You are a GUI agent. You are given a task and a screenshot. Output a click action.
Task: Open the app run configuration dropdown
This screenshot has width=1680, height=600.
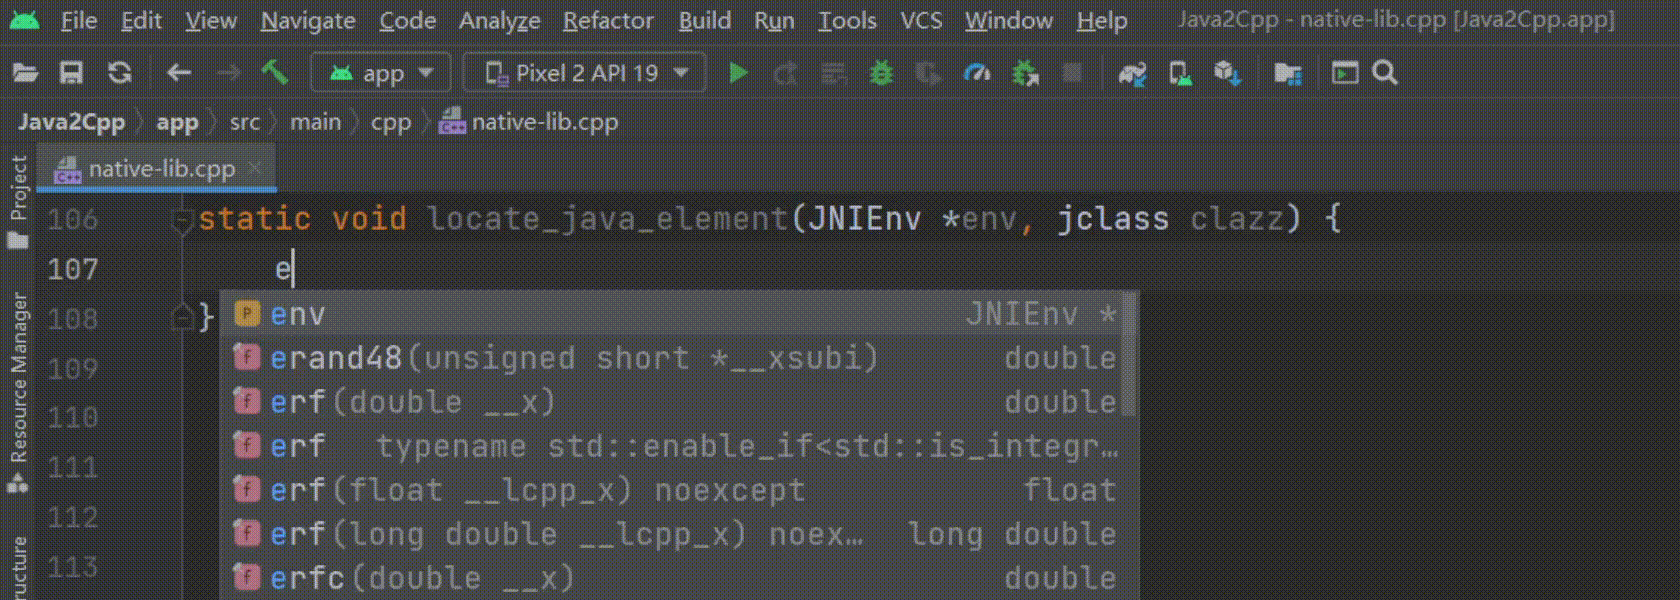tap(381, 73)
